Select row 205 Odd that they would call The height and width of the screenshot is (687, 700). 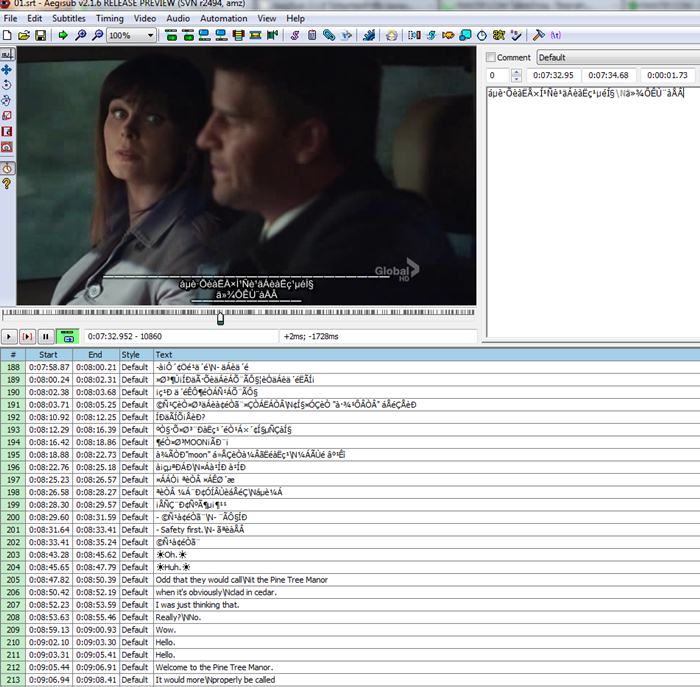(x=350, y=579)
